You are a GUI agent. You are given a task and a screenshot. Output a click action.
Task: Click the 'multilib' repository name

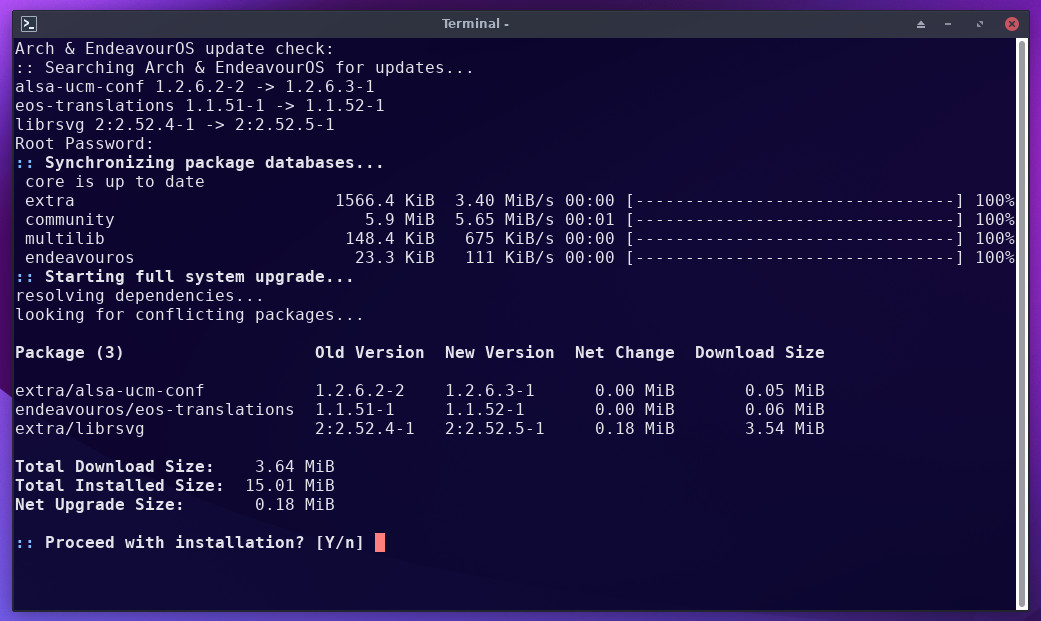click(x=65, y=238)
